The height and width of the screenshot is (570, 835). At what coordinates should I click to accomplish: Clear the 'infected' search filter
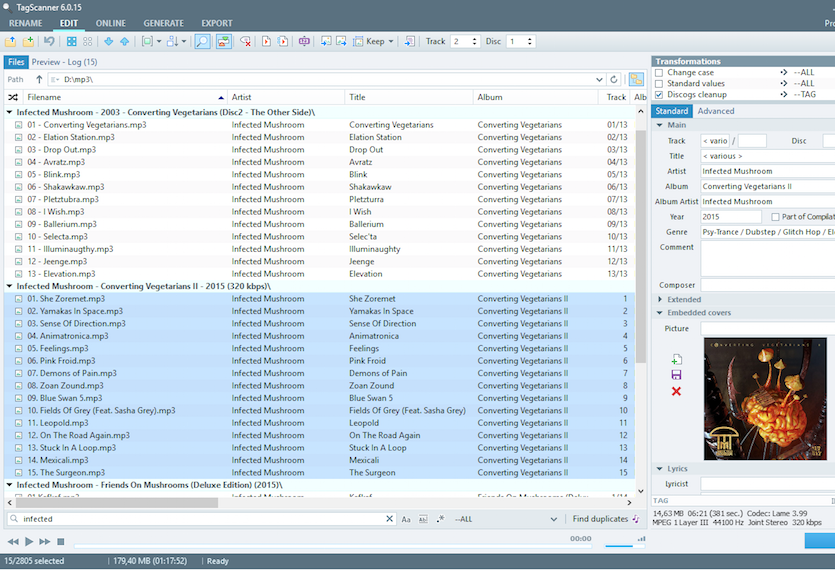point(389,519)
